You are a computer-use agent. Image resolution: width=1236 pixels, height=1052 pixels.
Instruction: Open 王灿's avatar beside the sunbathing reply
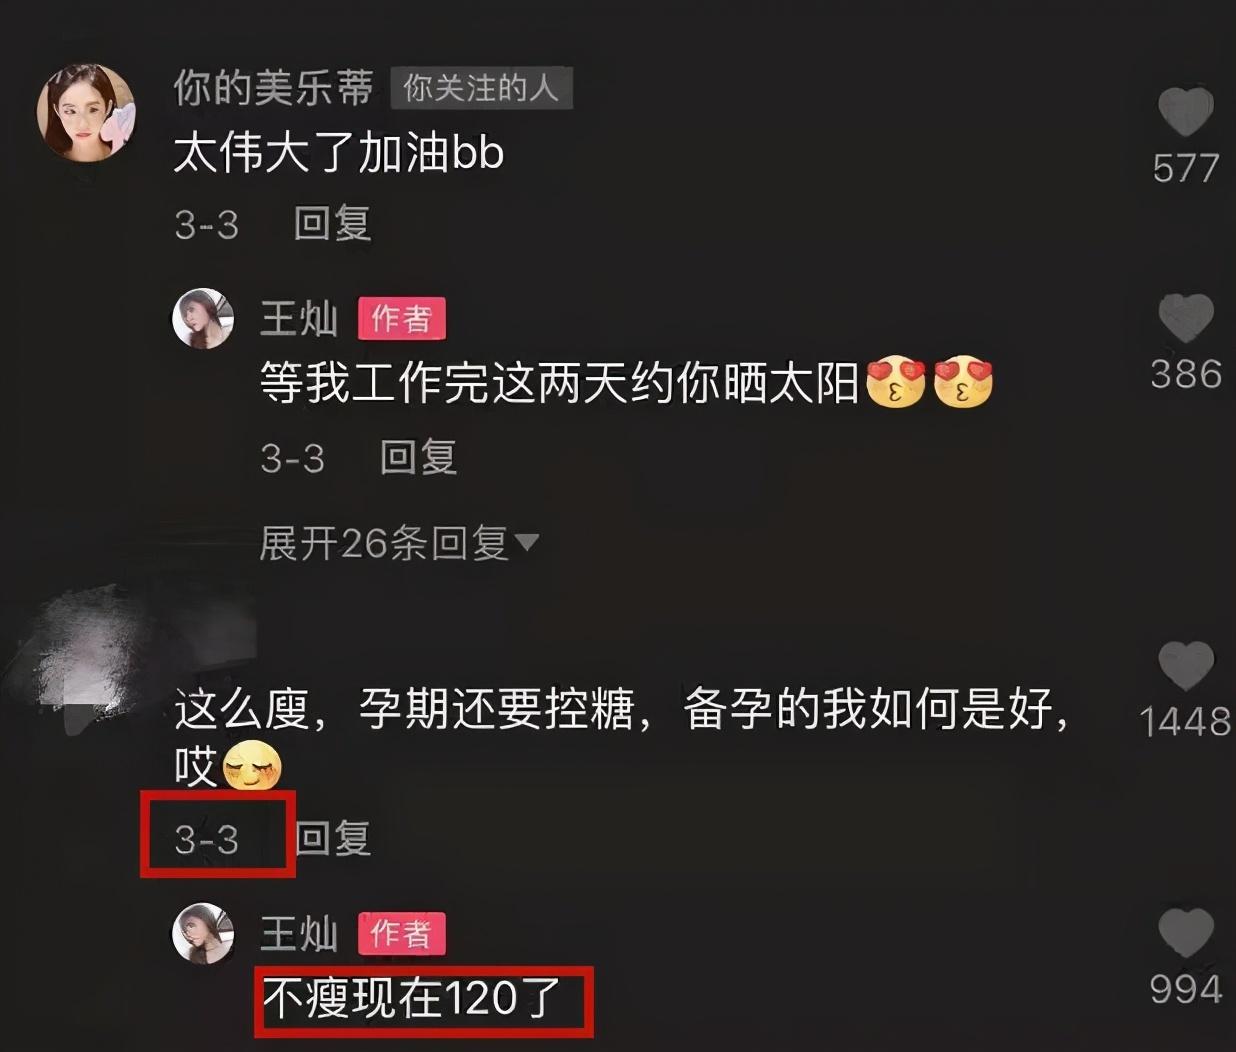(203, 319)
